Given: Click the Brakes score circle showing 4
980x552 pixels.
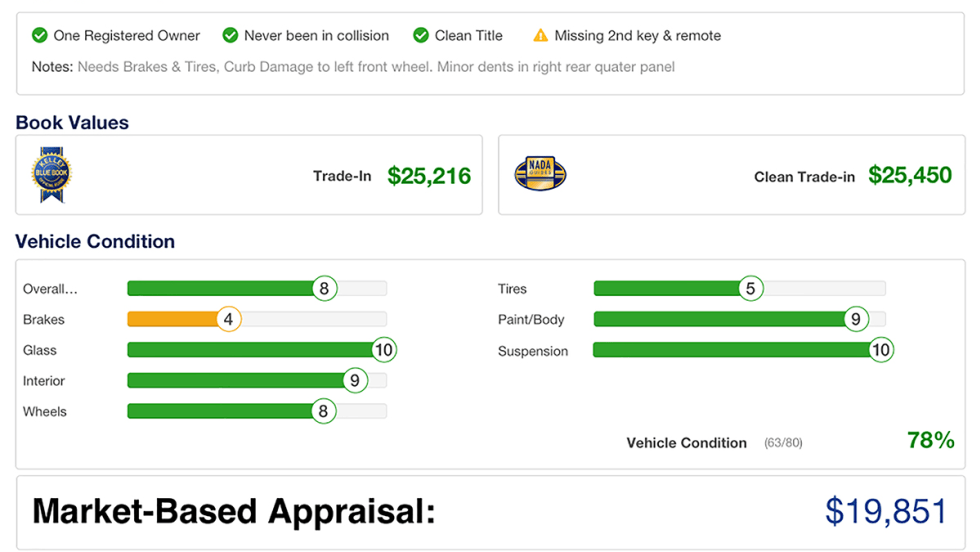Looking at the screenshot, I should [229, 320].
